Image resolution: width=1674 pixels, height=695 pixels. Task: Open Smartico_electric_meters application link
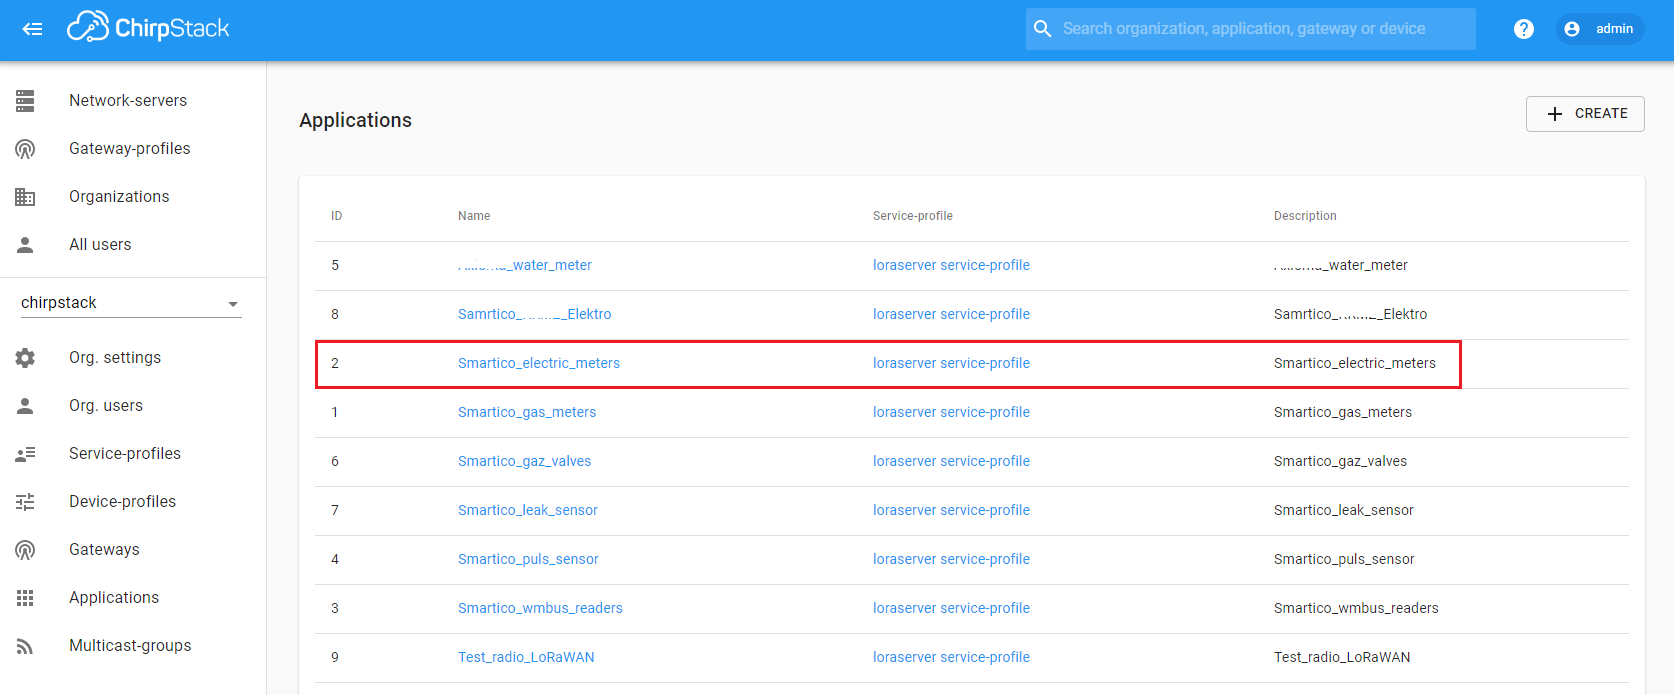(538, 363)
